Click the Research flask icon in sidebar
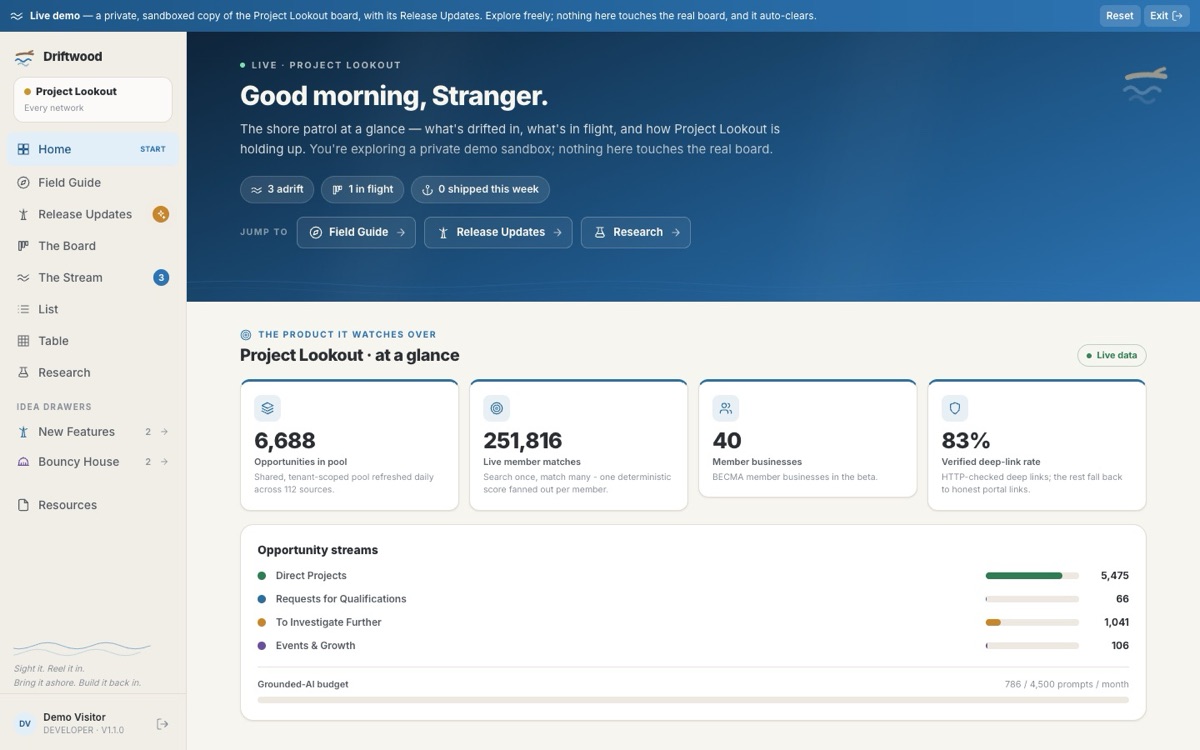The width and height of the screenshot is (1200, 750). (x=23, y=372)
